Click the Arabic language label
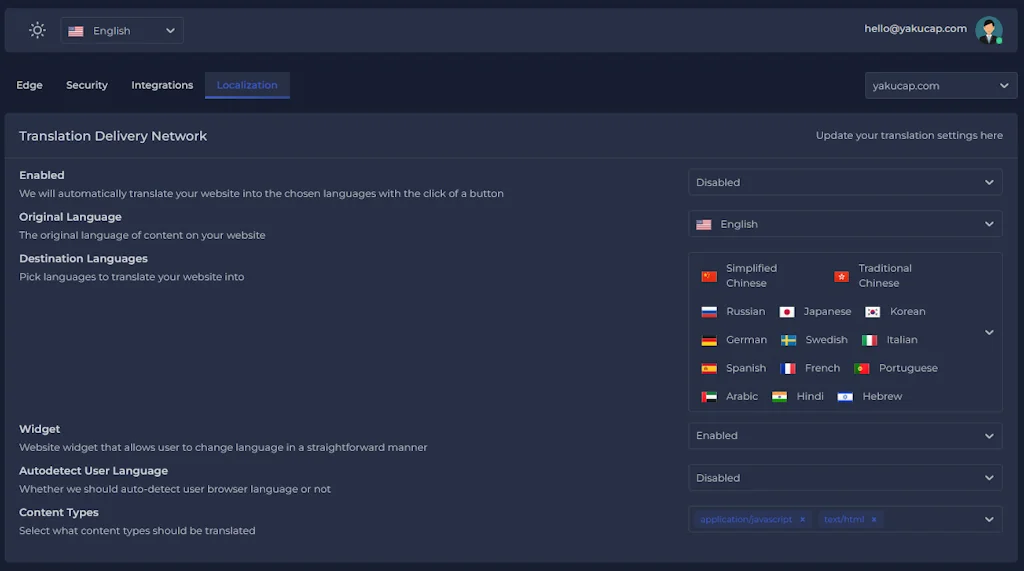The height and width of the screenshot is (571, 1024). [742, 396]
